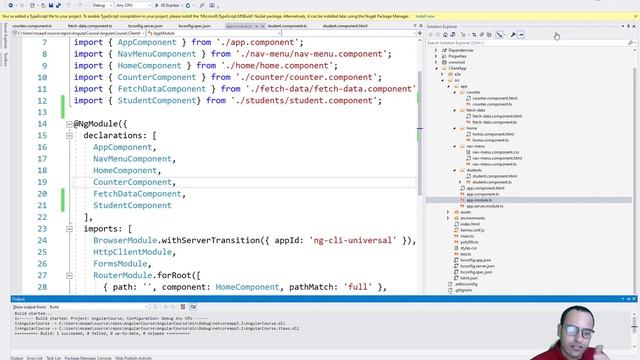Collapse the declarations array block
The width and height of the screenshot is (640, 360).
tap(69, 136)
